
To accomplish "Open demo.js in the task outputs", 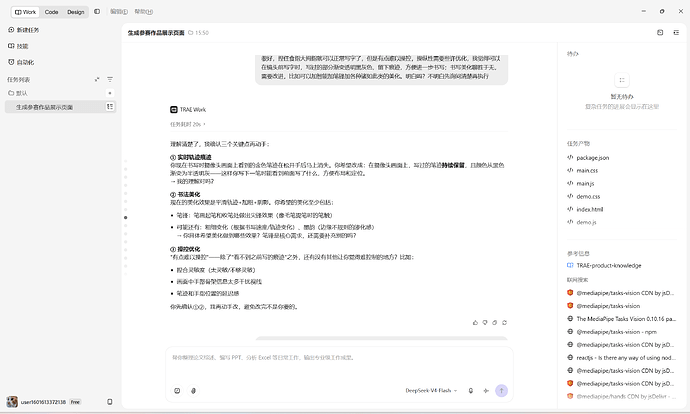I will [586, 222].
